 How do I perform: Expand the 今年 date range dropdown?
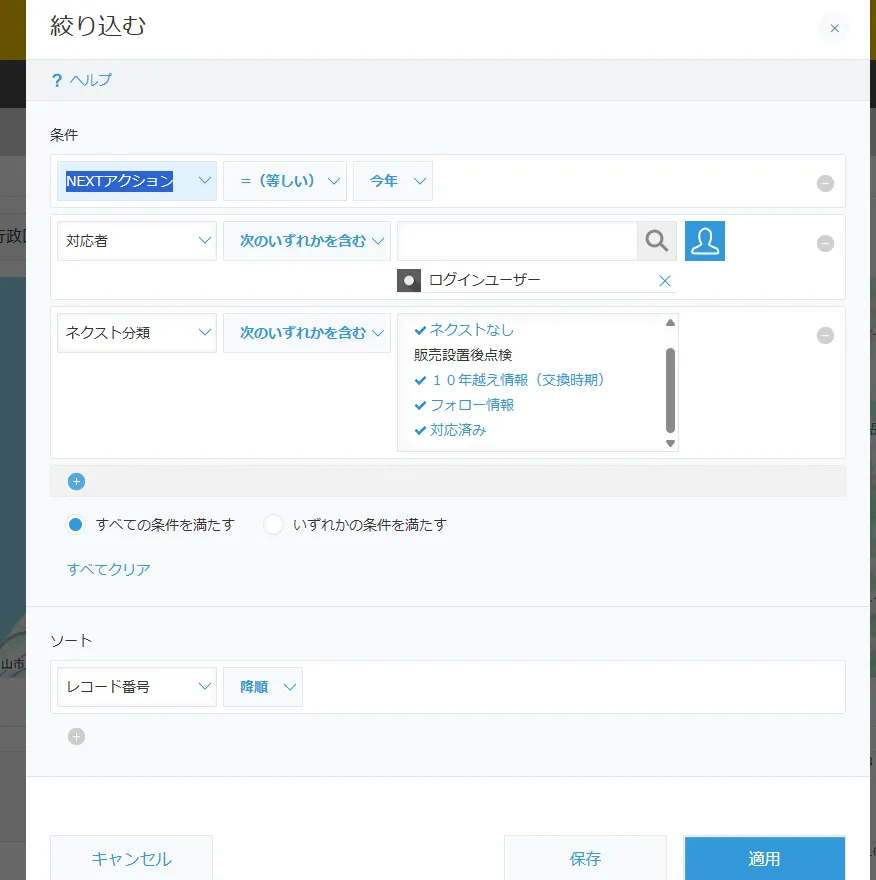pyautogui.click(x=393, y=181)
